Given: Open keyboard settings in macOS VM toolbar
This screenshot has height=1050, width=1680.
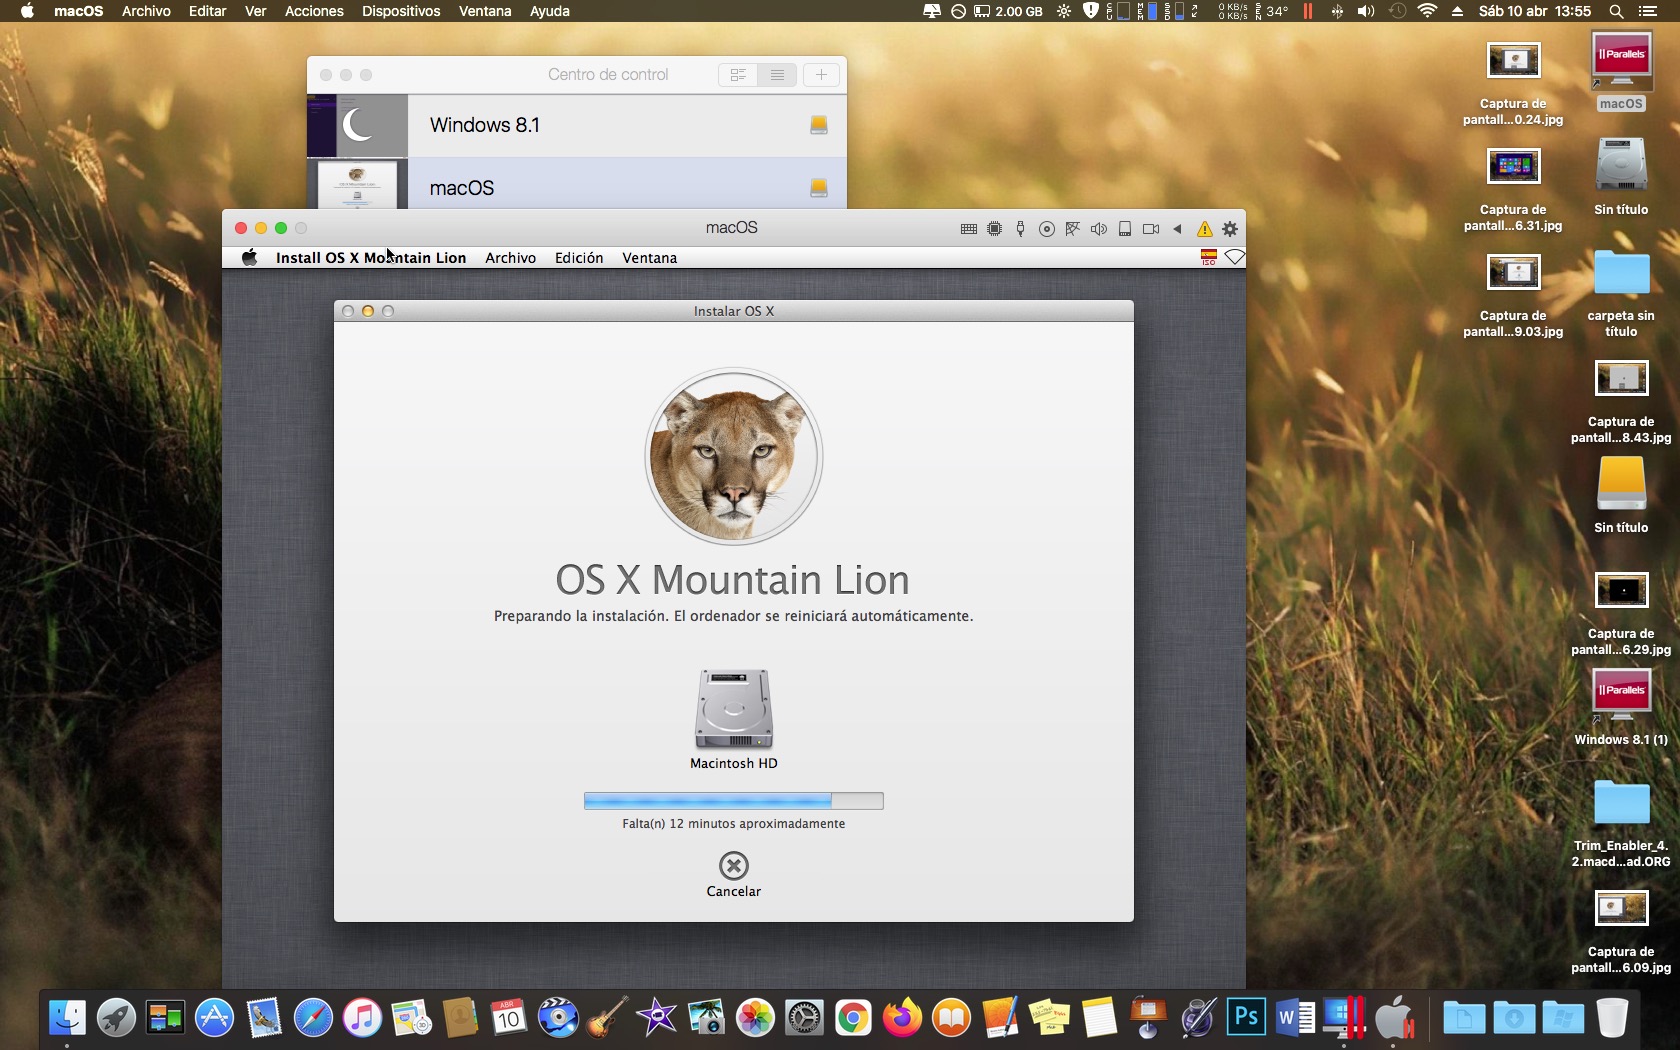Looking at the screenshot, I should 968,229.
